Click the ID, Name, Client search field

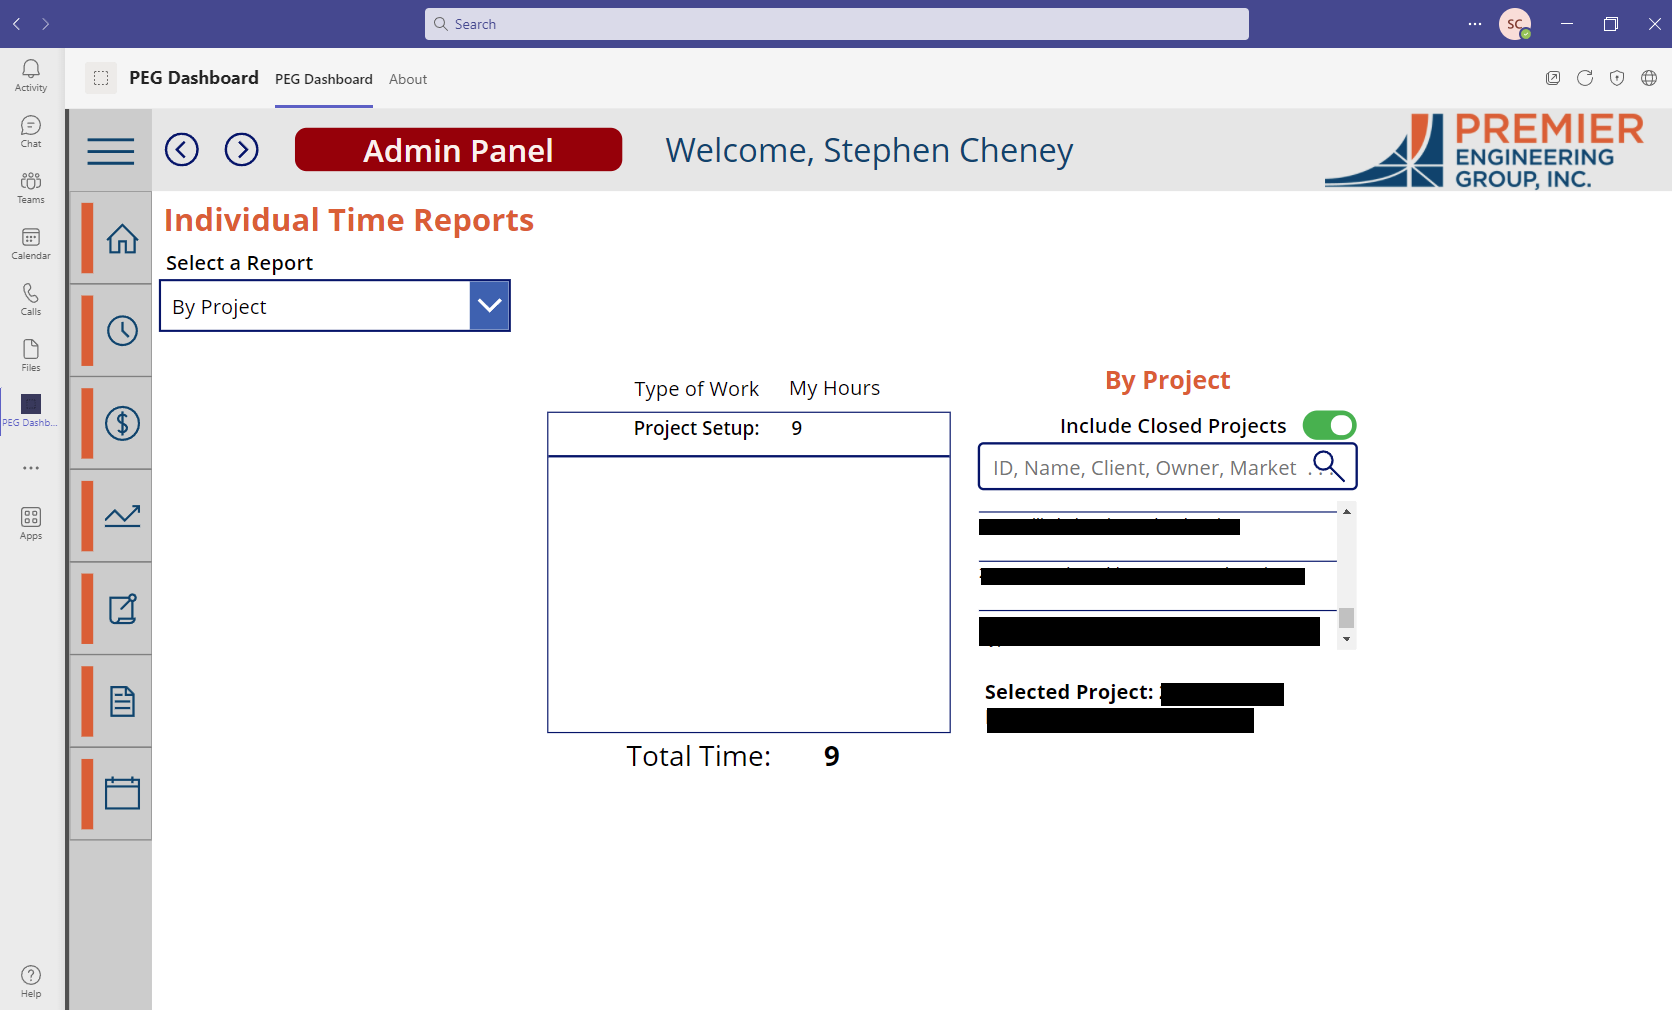point(1140,466)
